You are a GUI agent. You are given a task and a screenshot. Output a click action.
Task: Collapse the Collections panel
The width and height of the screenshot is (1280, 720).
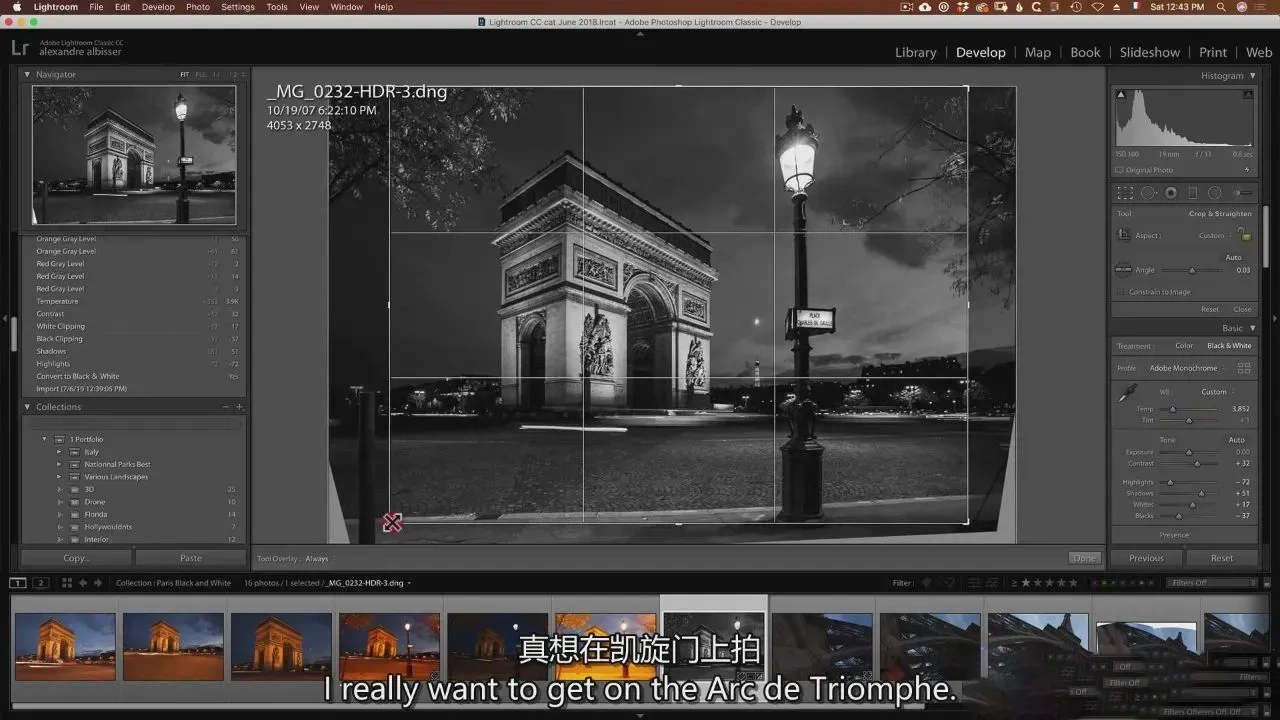coord(27,407)
